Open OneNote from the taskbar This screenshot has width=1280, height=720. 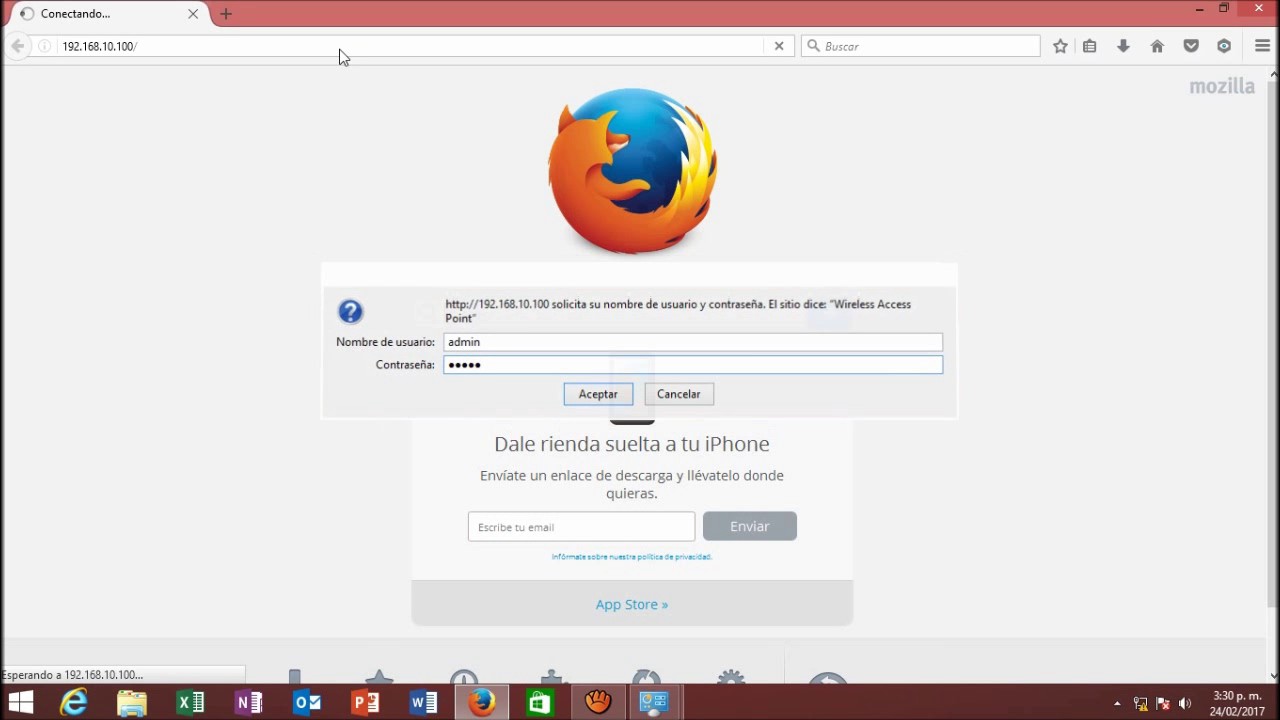pyautogui.click(x=248, y=703)
